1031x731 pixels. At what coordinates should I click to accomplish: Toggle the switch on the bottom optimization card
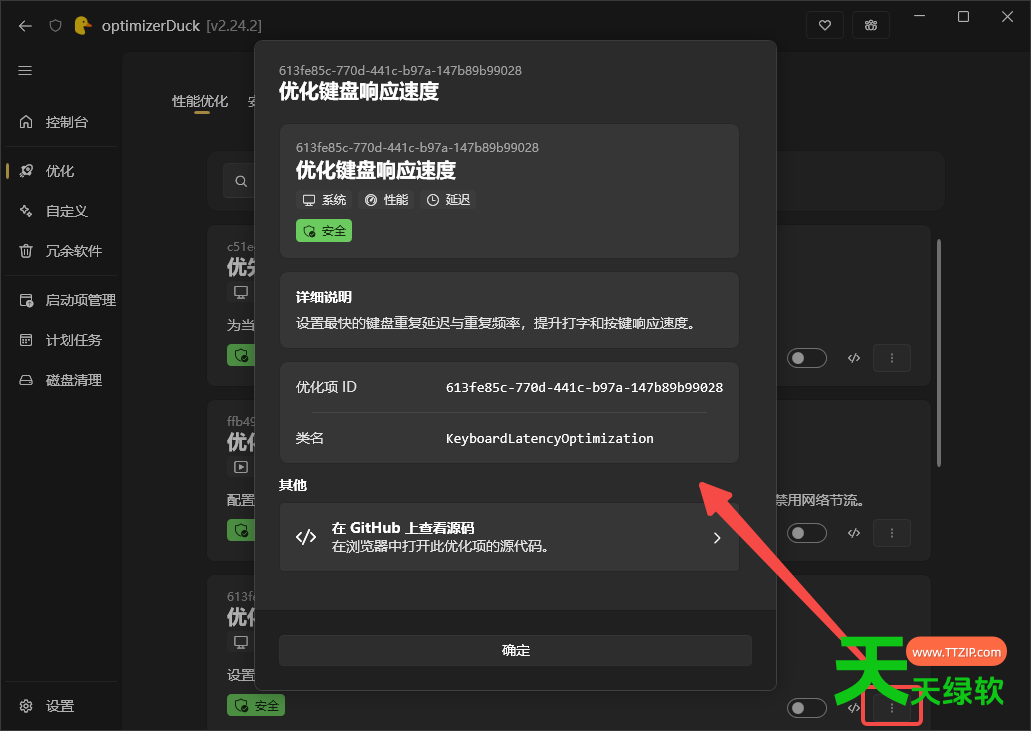pyautogui.click(x=807, y=708)
